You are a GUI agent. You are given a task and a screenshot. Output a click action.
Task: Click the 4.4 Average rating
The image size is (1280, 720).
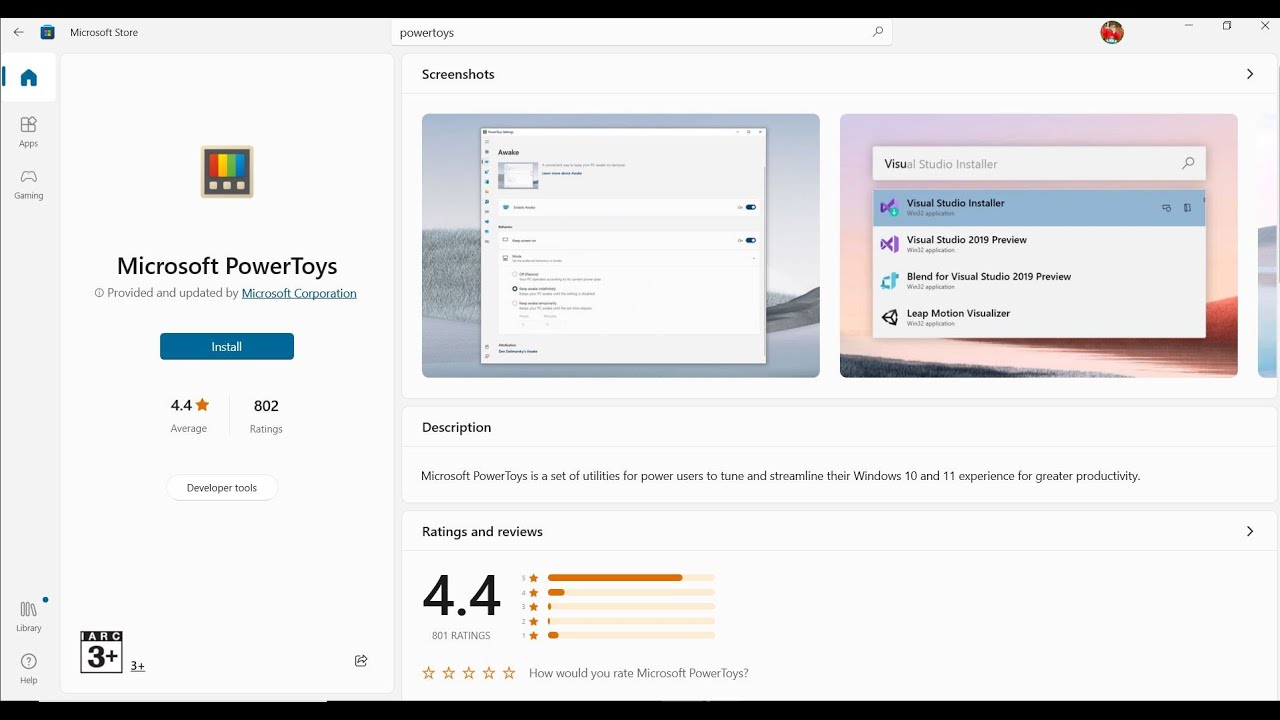pyautogui.click(x=189, y=415)
